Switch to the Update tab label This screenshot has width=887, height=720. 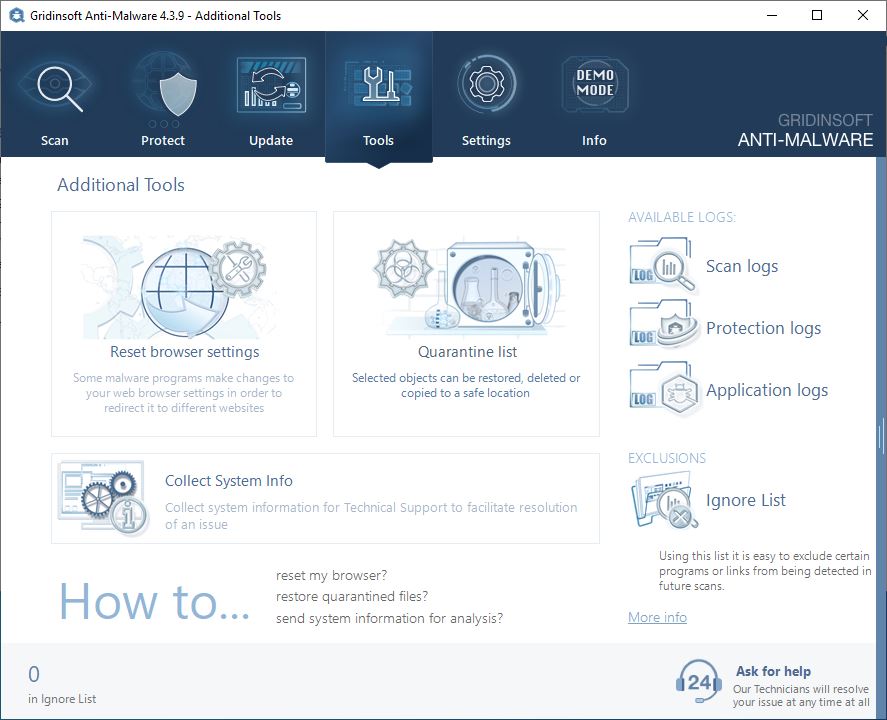(x=271, y=140)
